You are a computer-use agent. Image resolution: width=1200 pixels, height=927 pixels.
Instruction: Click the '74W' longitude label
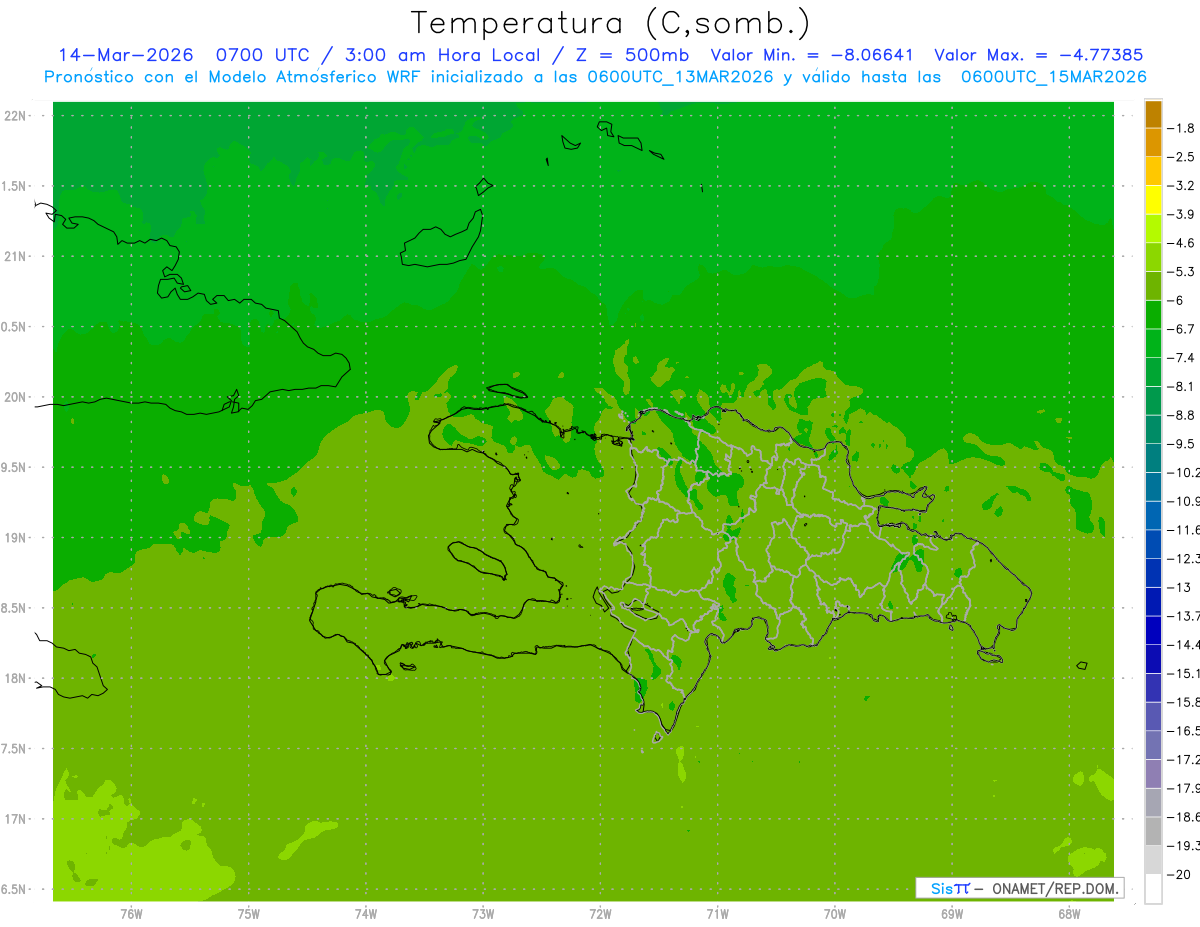365,913
